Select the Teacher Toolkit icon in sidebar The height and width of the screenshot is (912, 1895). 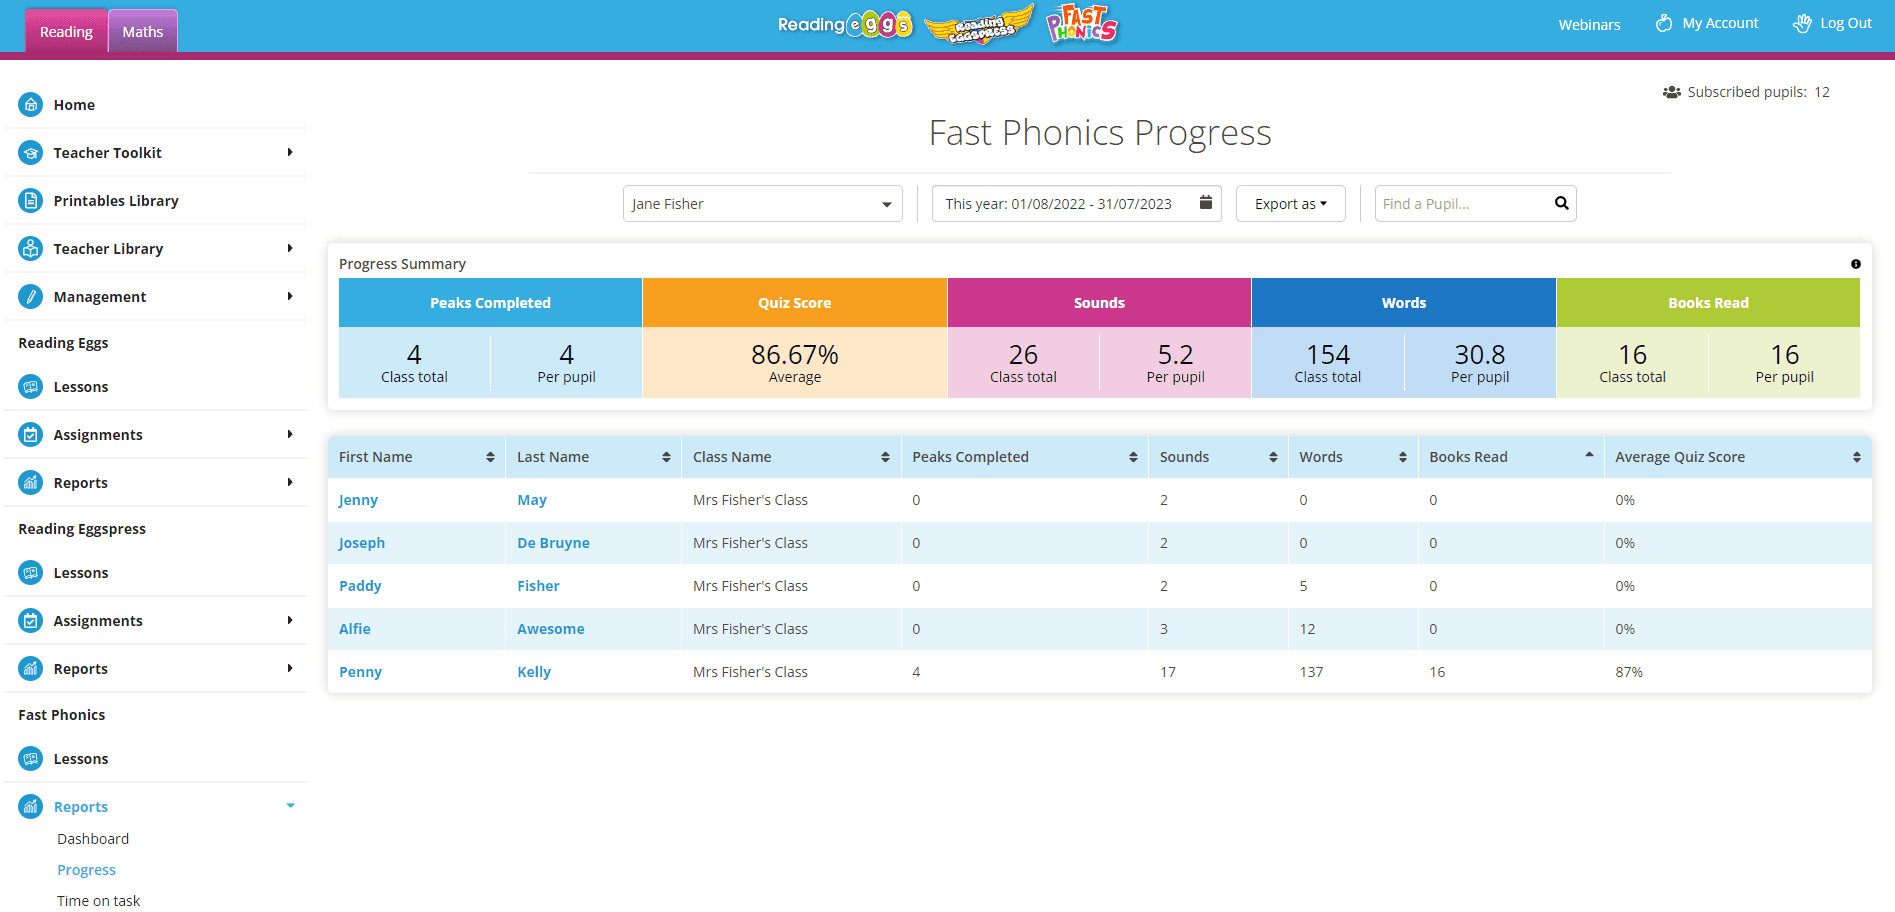click(30, 152)
